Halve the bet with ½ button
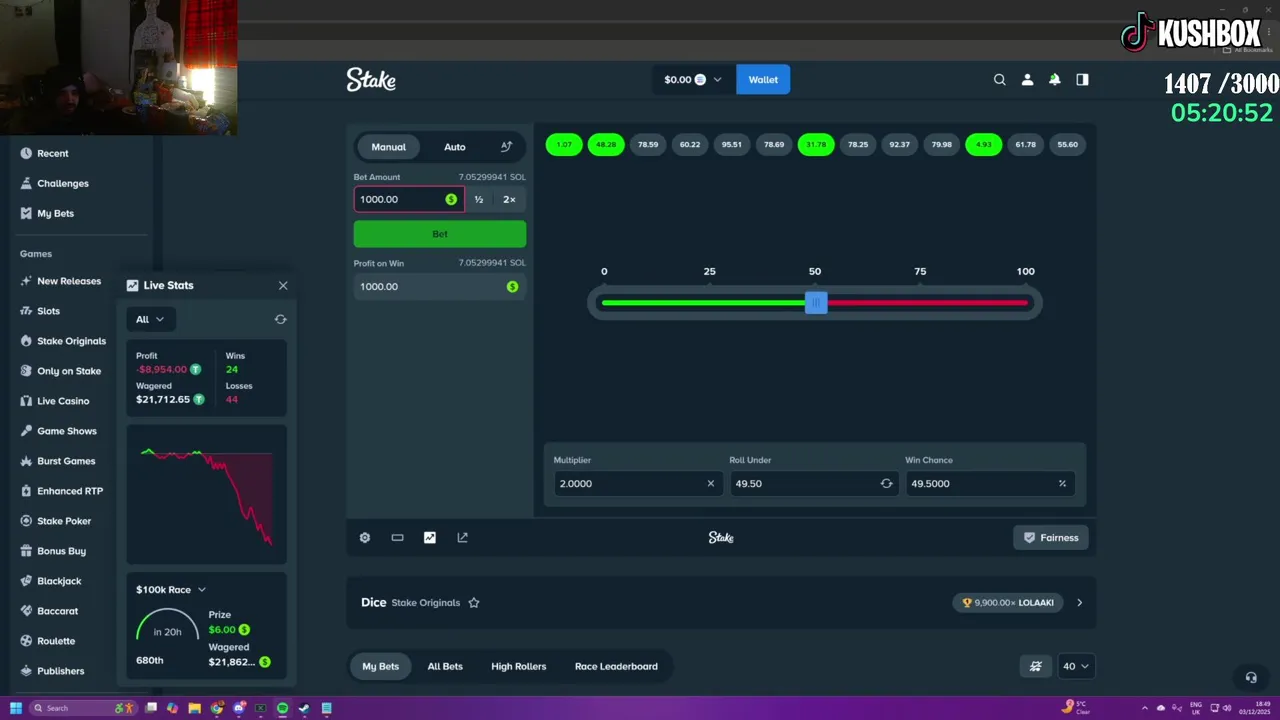Screen dimensions: 1280x720 coord(479,199)
